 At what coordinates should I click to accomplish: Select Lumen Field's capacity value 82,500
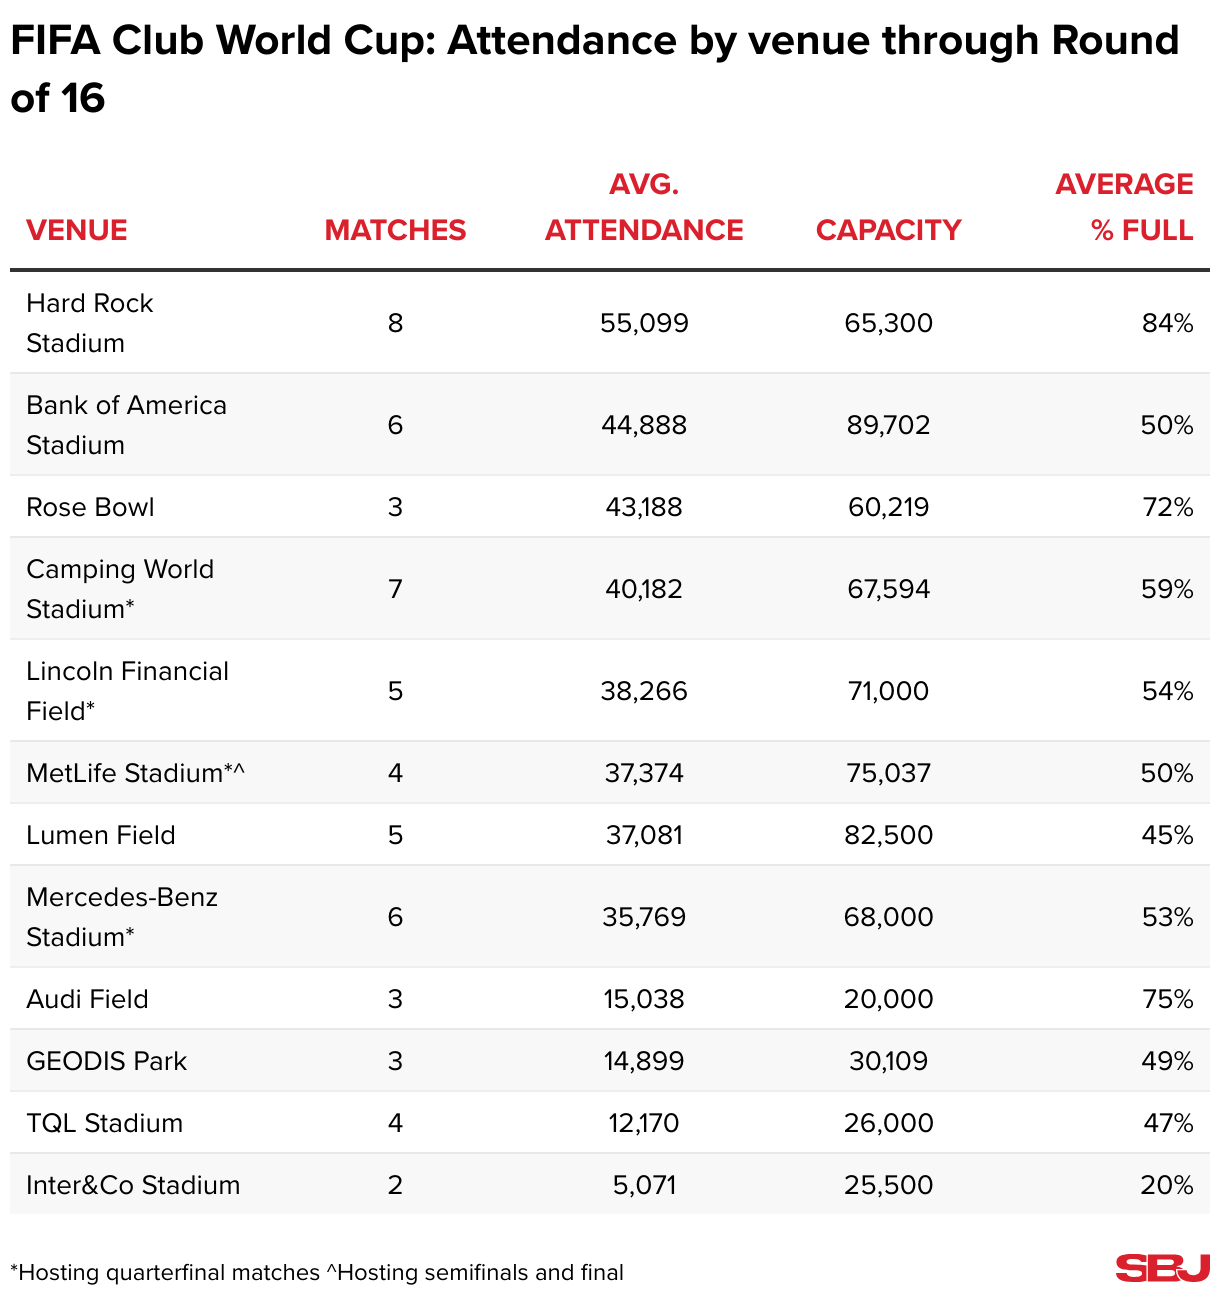[888, 835]
